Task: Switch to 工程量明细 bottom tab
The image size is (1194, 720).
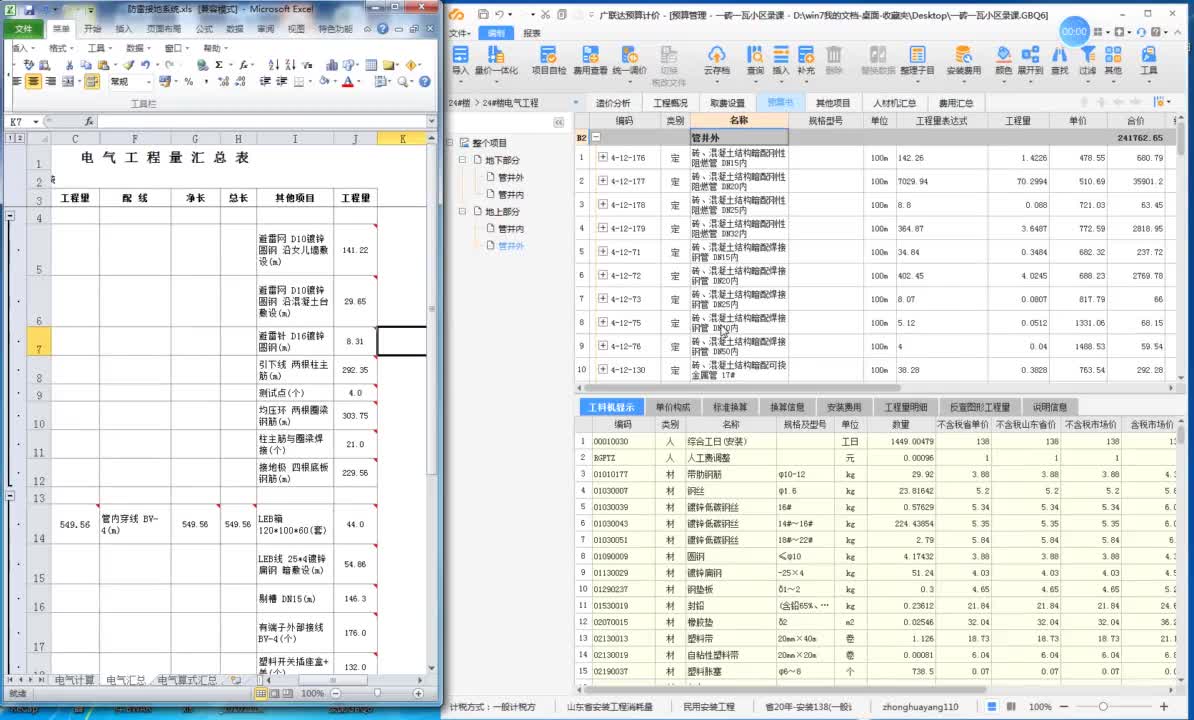Action: 905,407
